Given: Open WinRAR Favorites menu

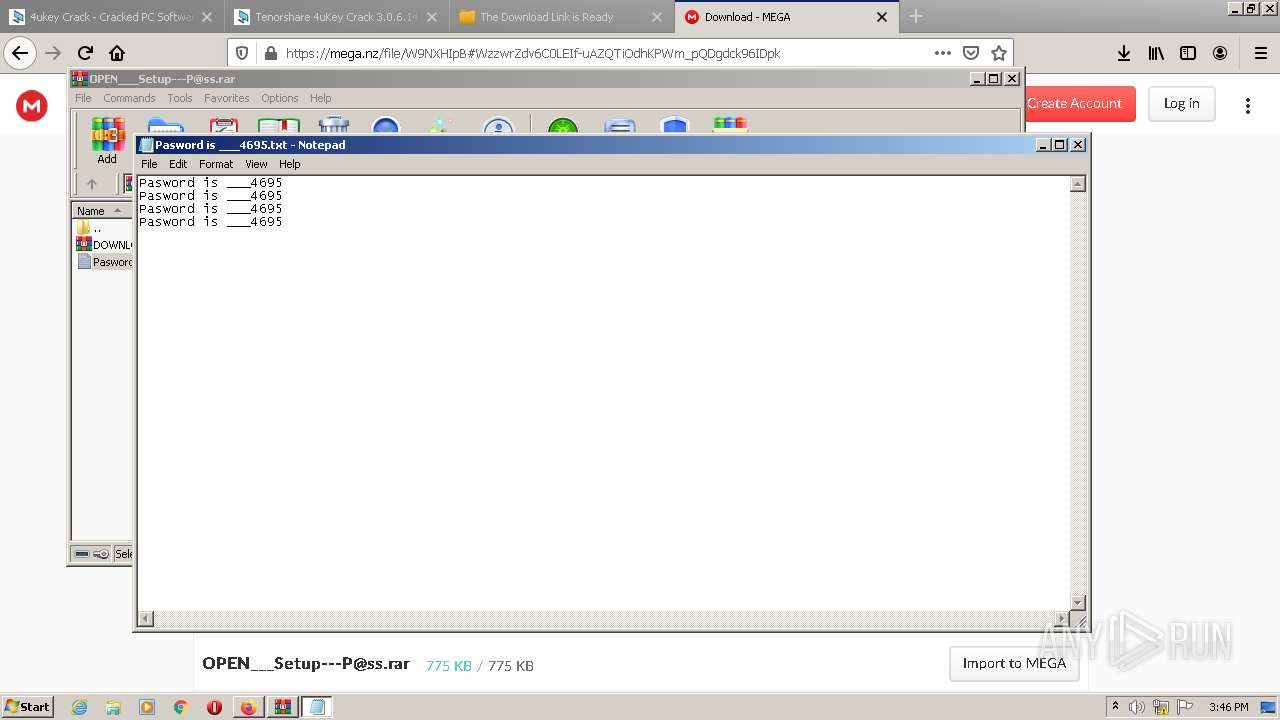Looking at the screenshot, I should [227, 98].
